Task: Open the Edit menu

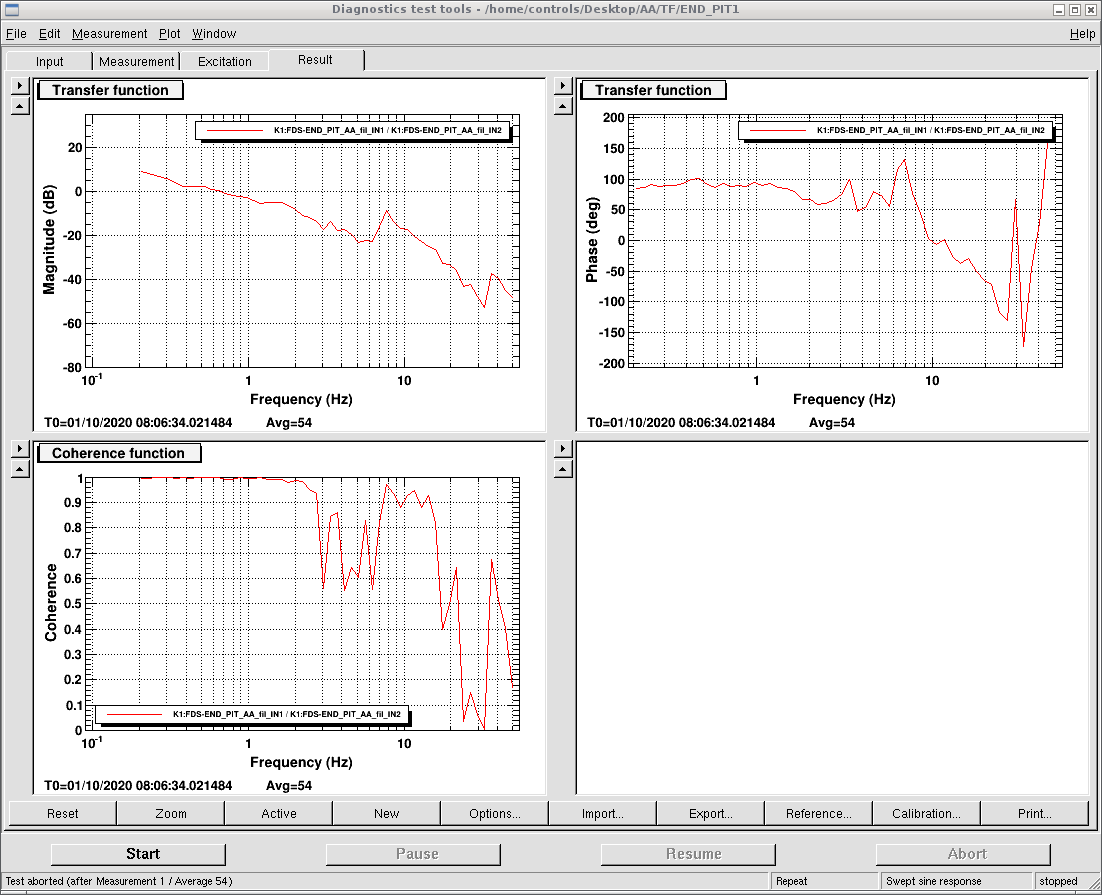Action: (x=49, y=34)
